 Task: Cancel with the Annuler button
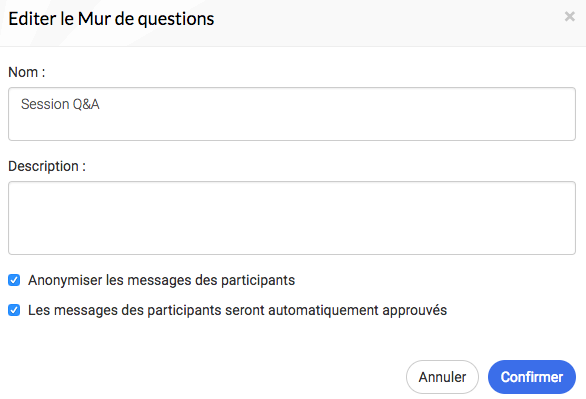point(442,377)
